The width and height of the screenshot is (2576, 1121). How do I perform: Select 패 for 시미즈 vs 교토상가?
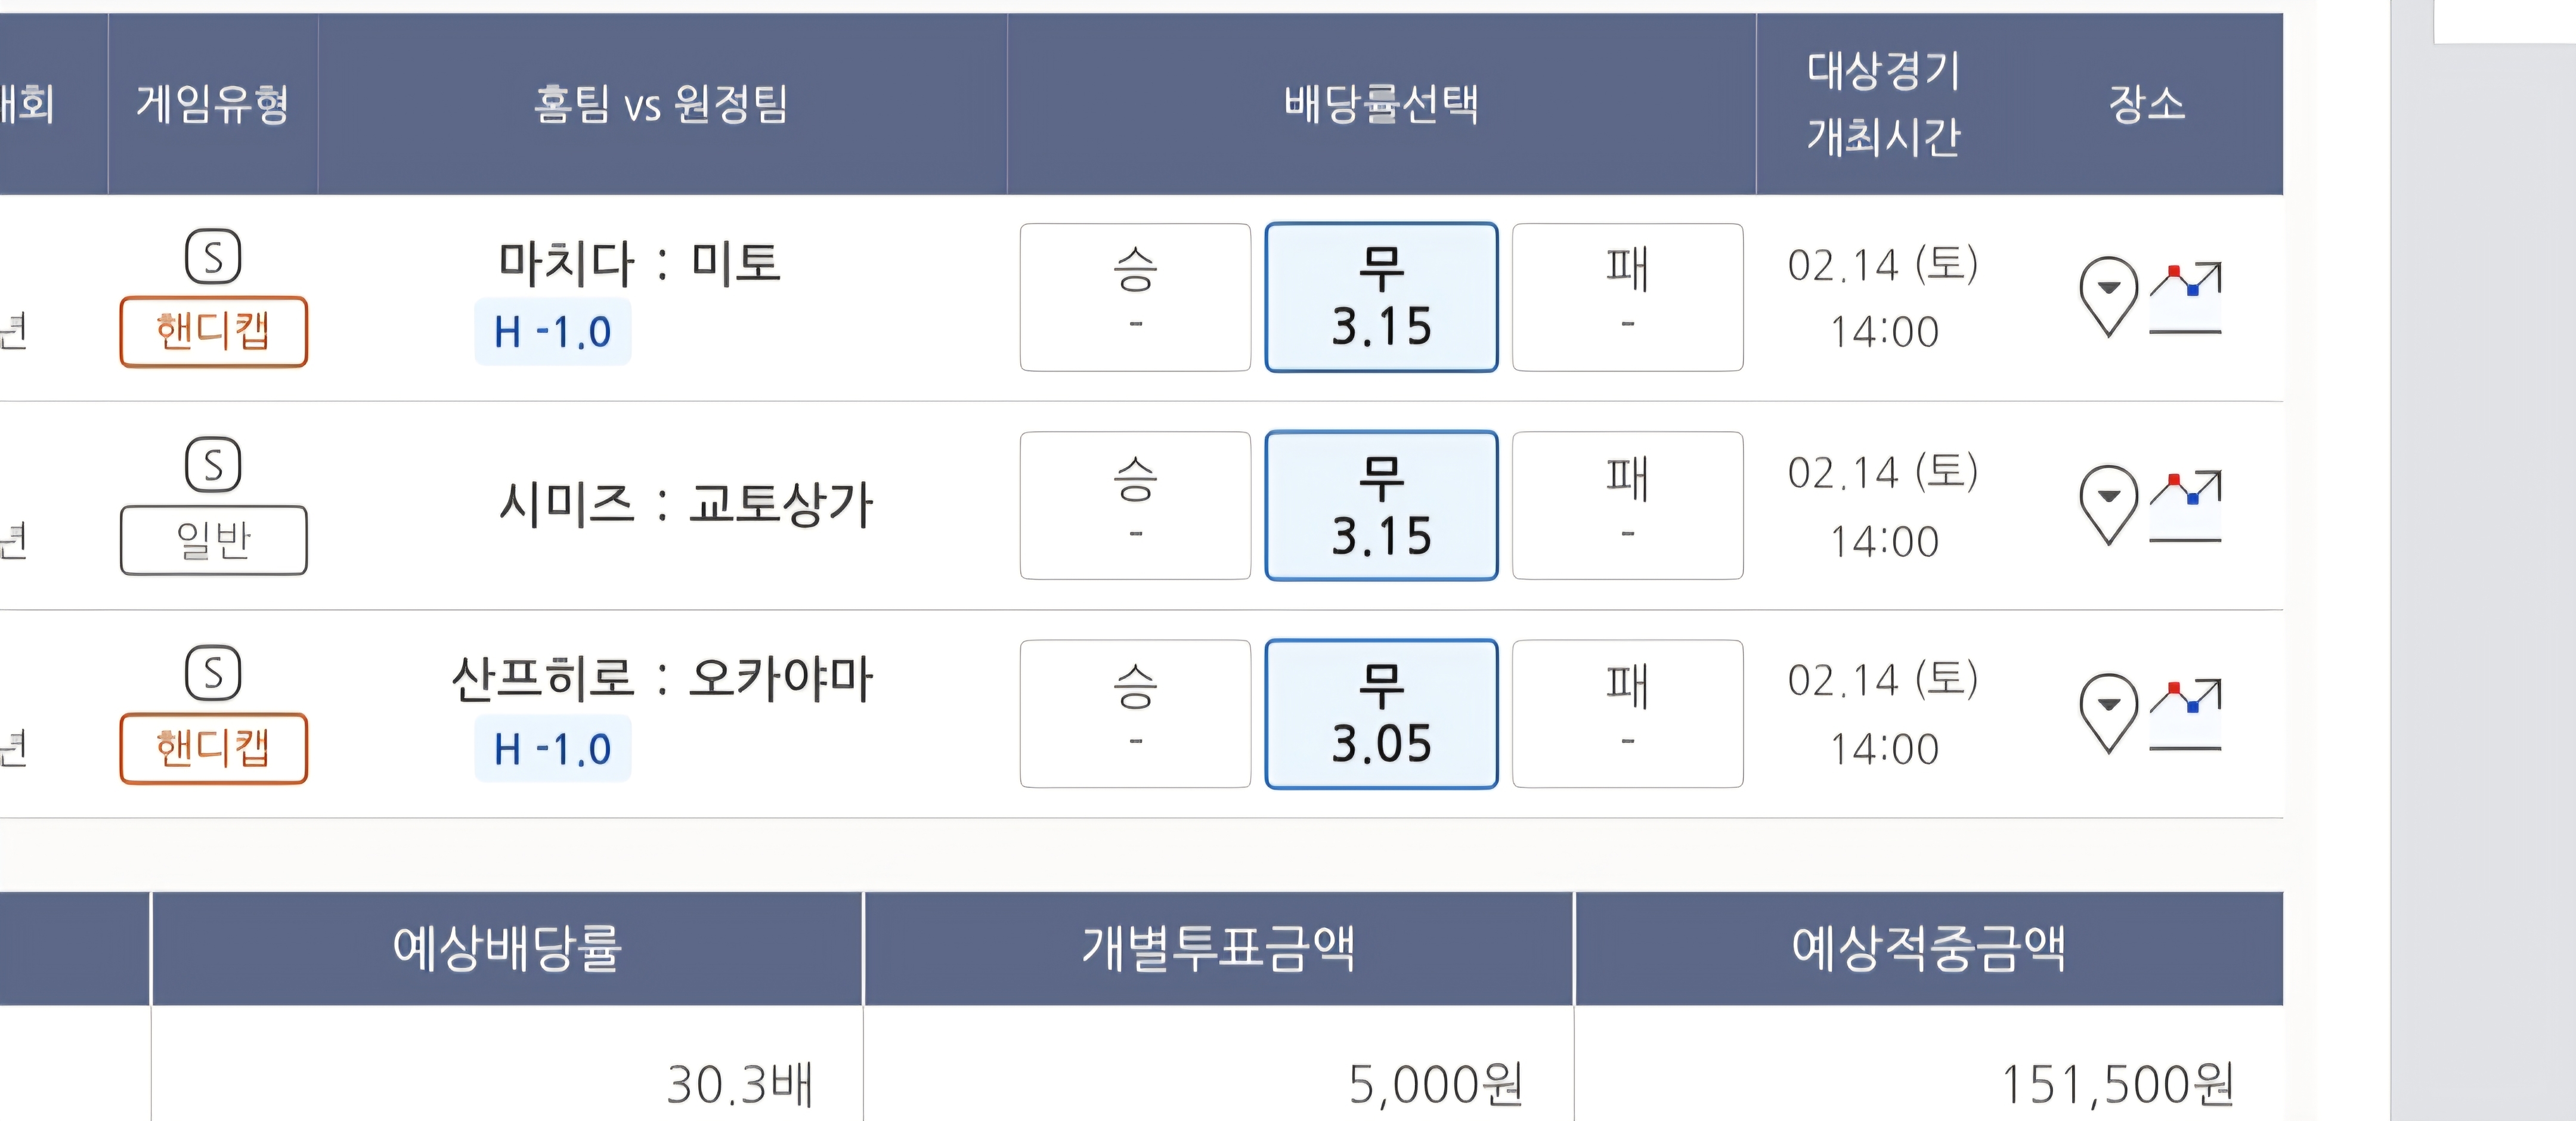tap(1627, 505)
